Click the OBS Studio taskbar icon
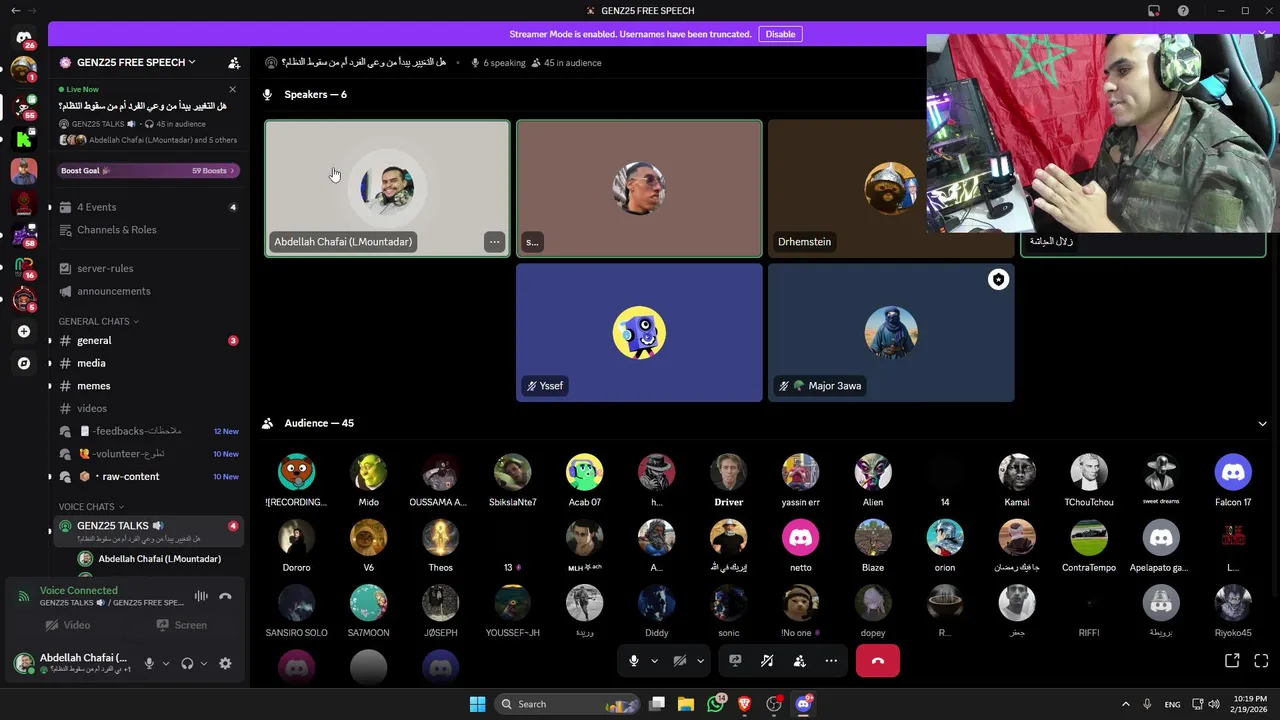 (x=773, y=704)
